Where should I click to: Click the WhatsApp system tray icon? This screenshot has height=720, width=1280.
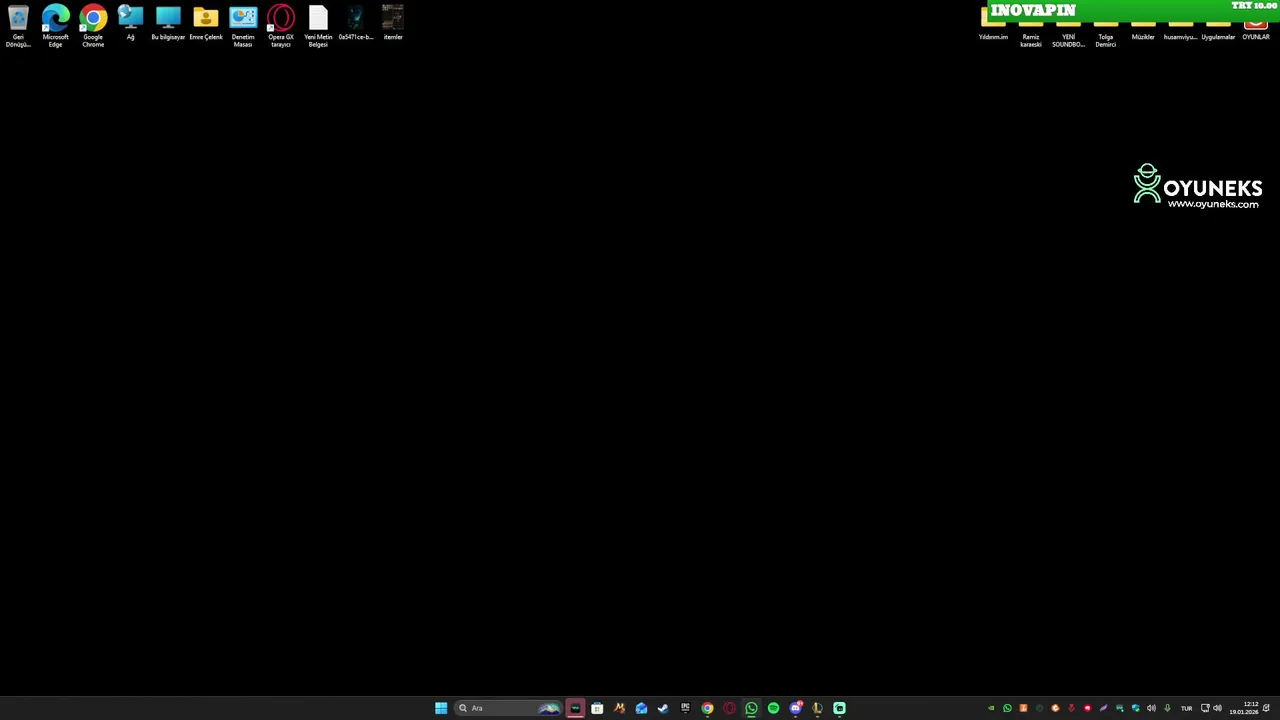1007,708
